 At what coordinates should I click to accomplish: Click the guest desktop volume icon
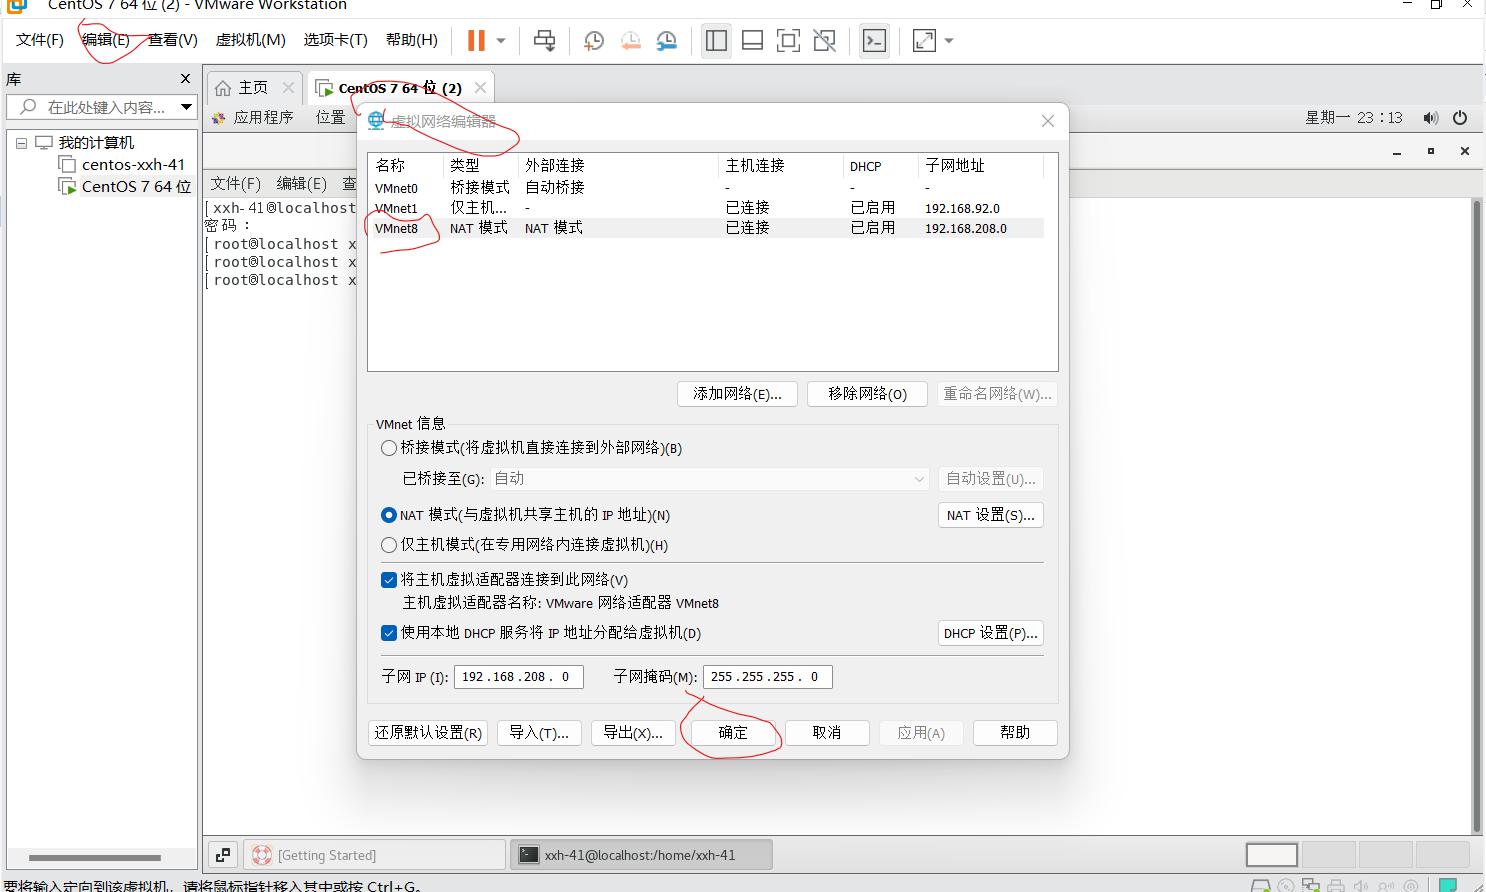(1431, 118)
